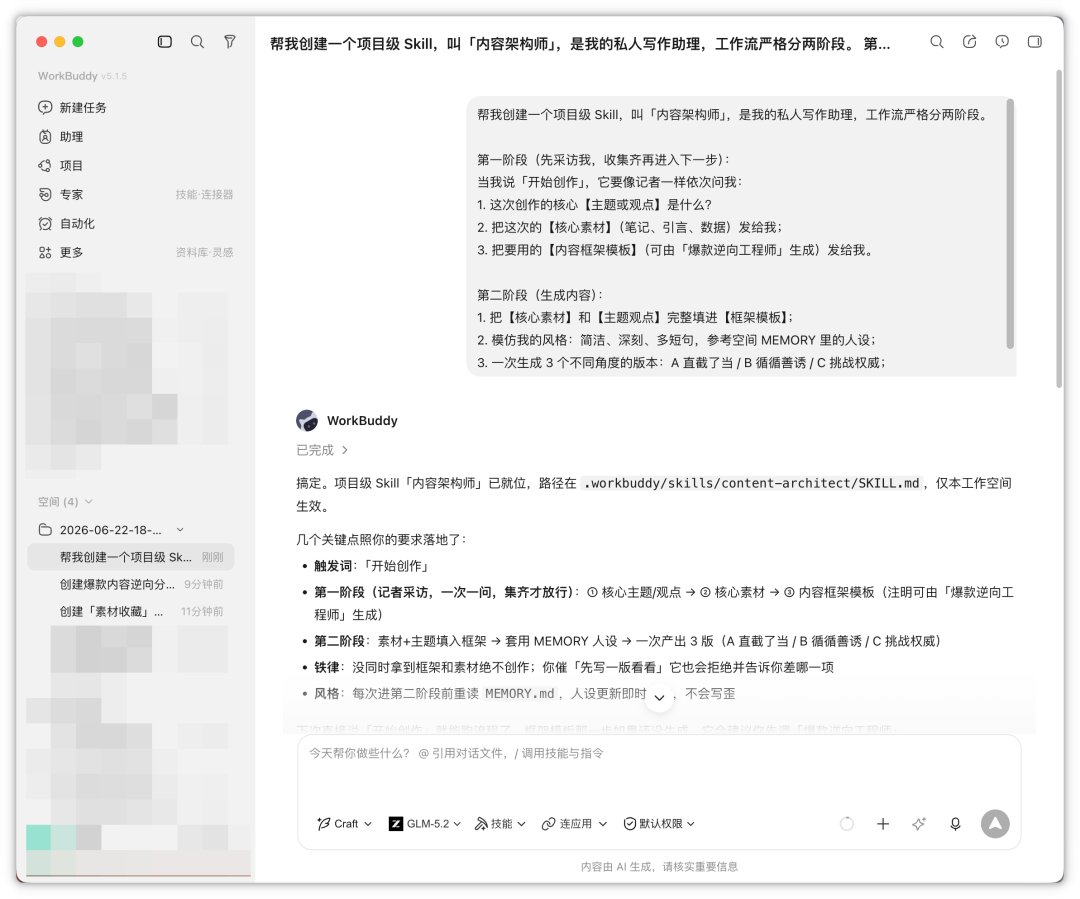Click the plus attach icon
Image resolution: width=1080 pixels, height=899 pixels.
(883, 824)
